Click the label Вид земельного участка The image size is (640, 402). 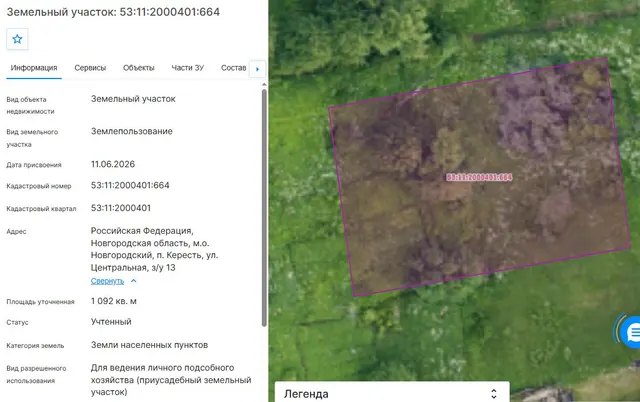click(32, 138)
